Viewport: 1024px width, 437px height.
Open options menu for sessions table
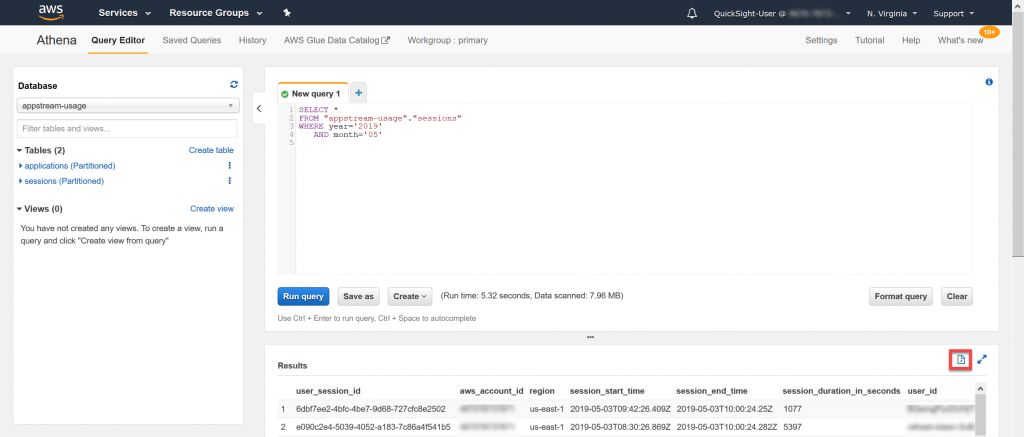coord(229,181)
